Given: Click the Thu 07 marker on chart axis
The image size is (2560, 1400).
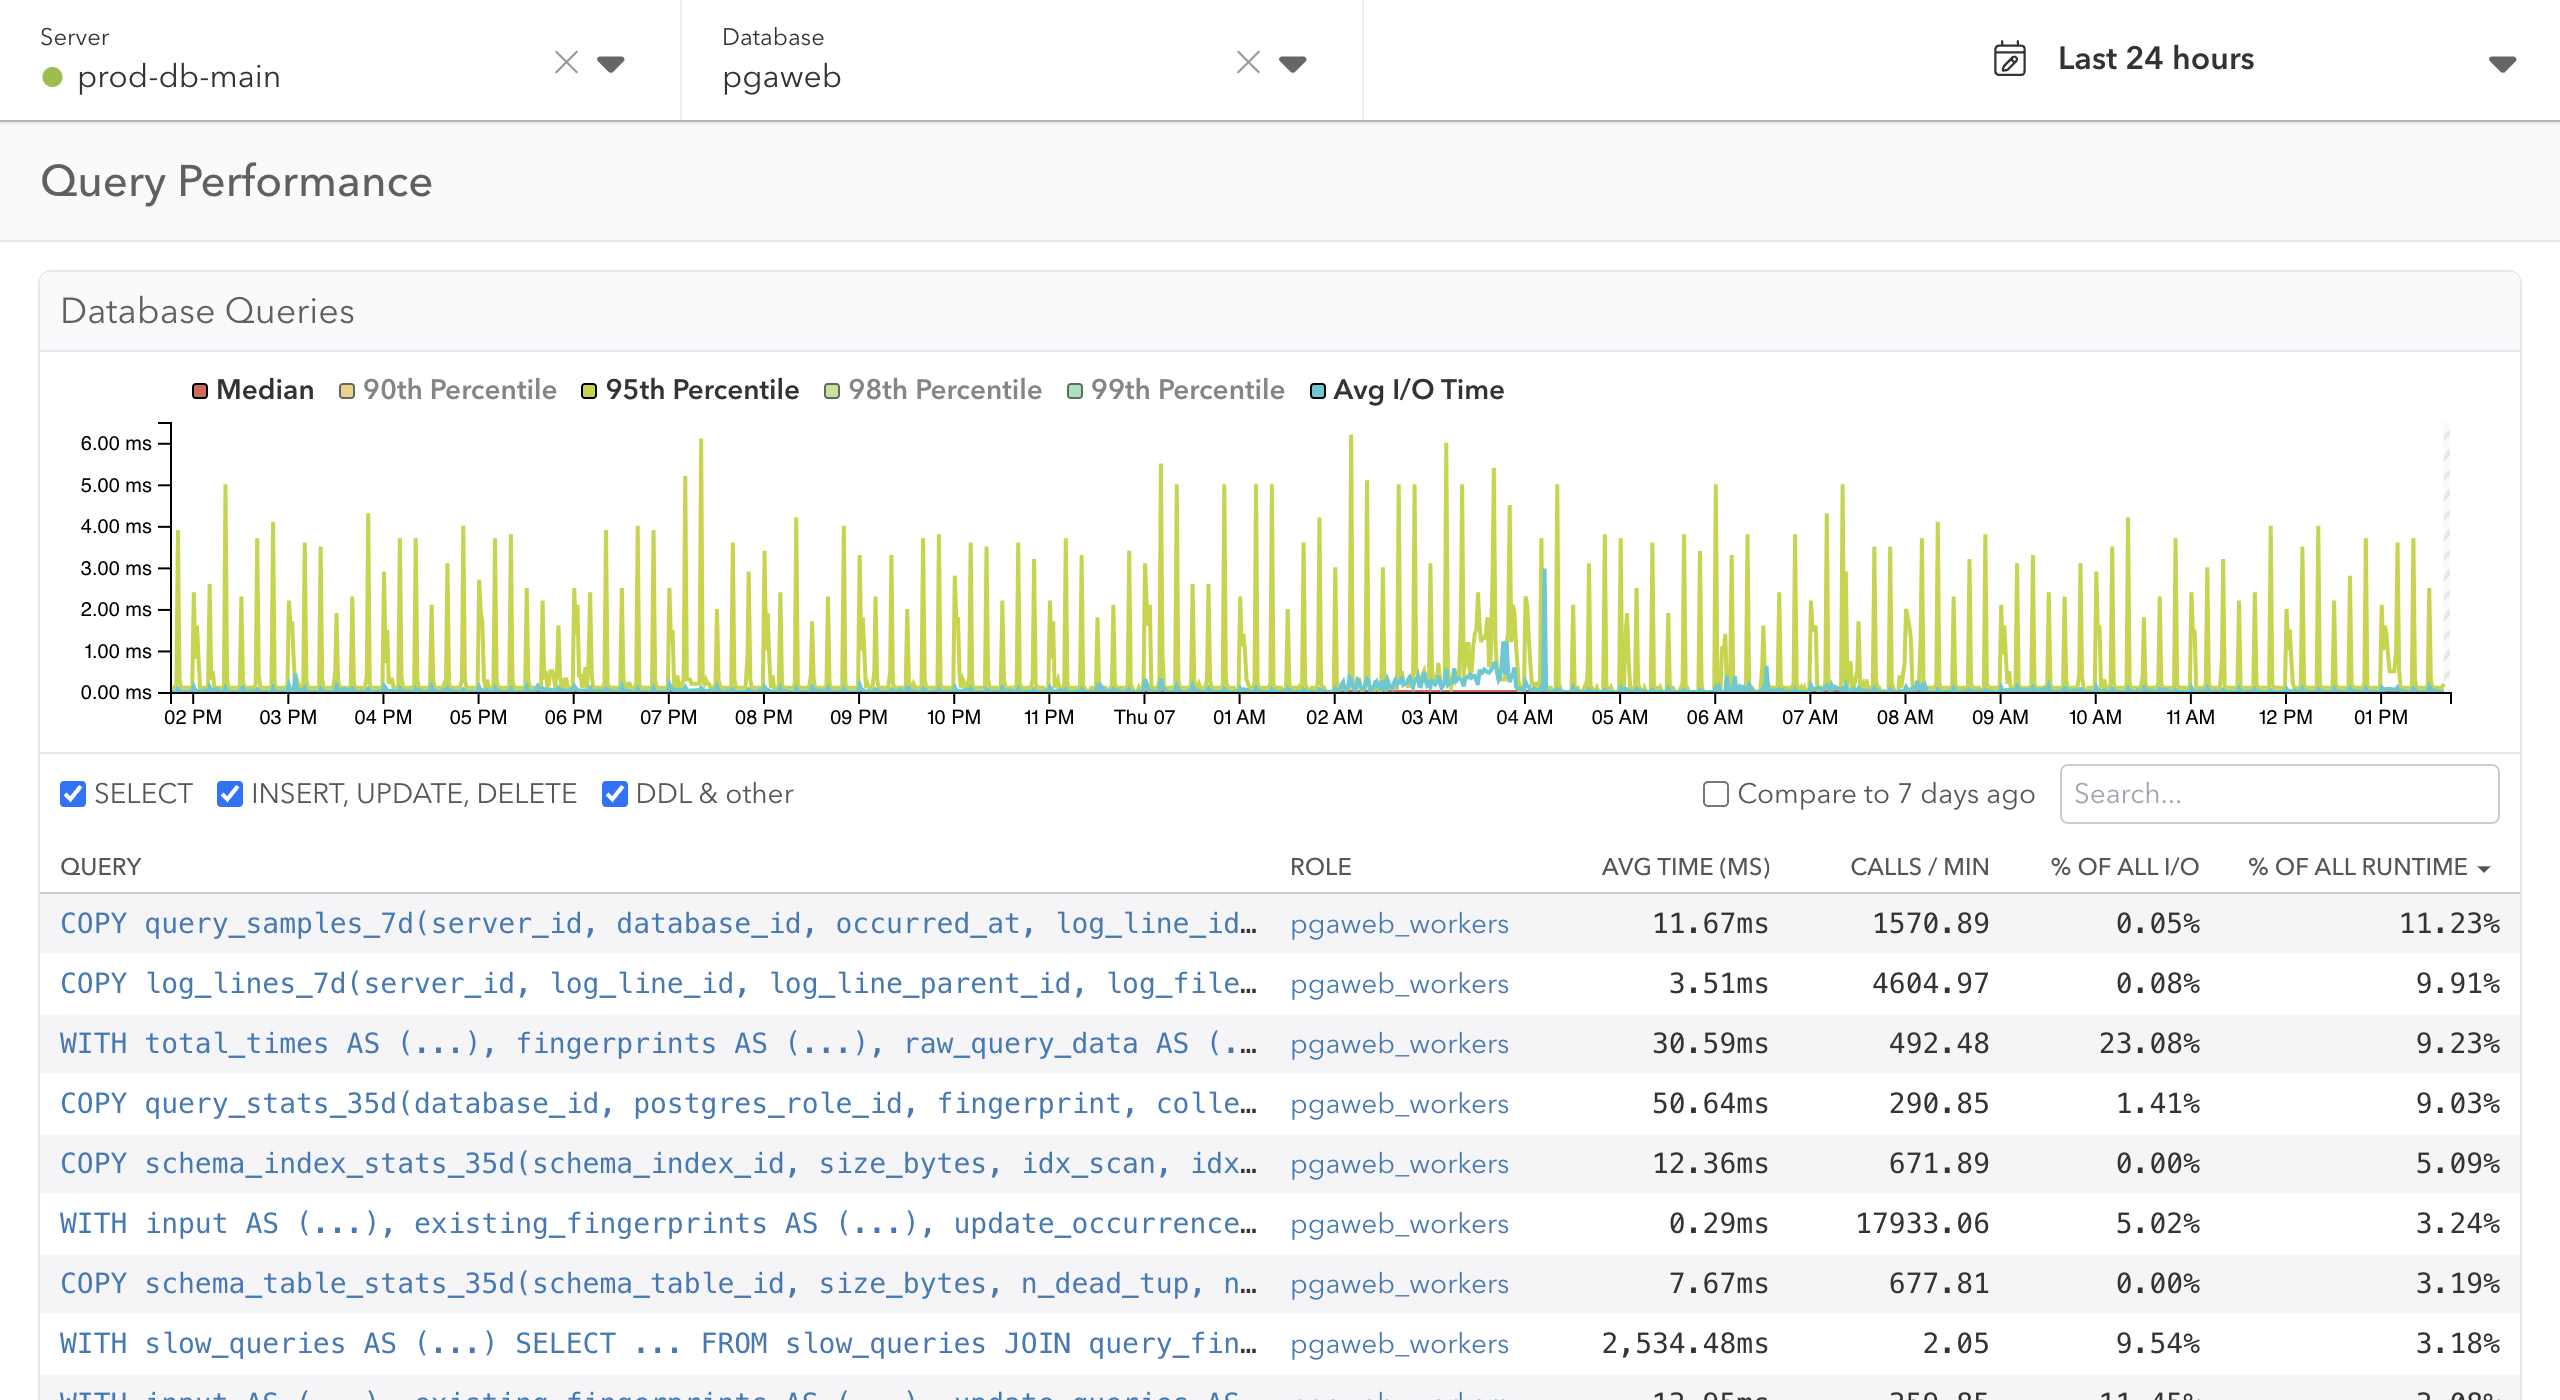Looking at the screenshot, I should [1144, 717].
